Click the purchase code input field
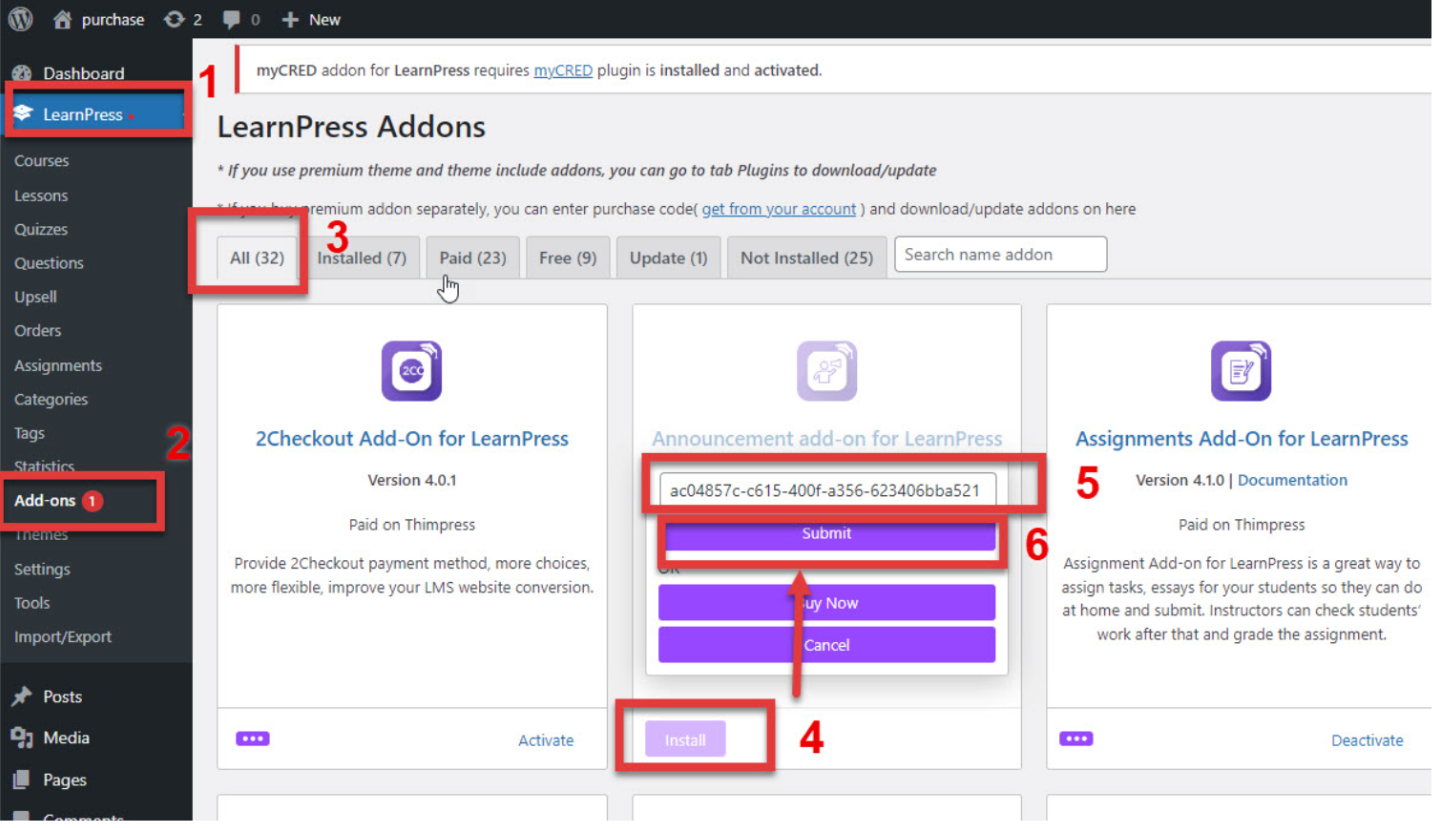 pyautogui.click(x=827, y=490)
